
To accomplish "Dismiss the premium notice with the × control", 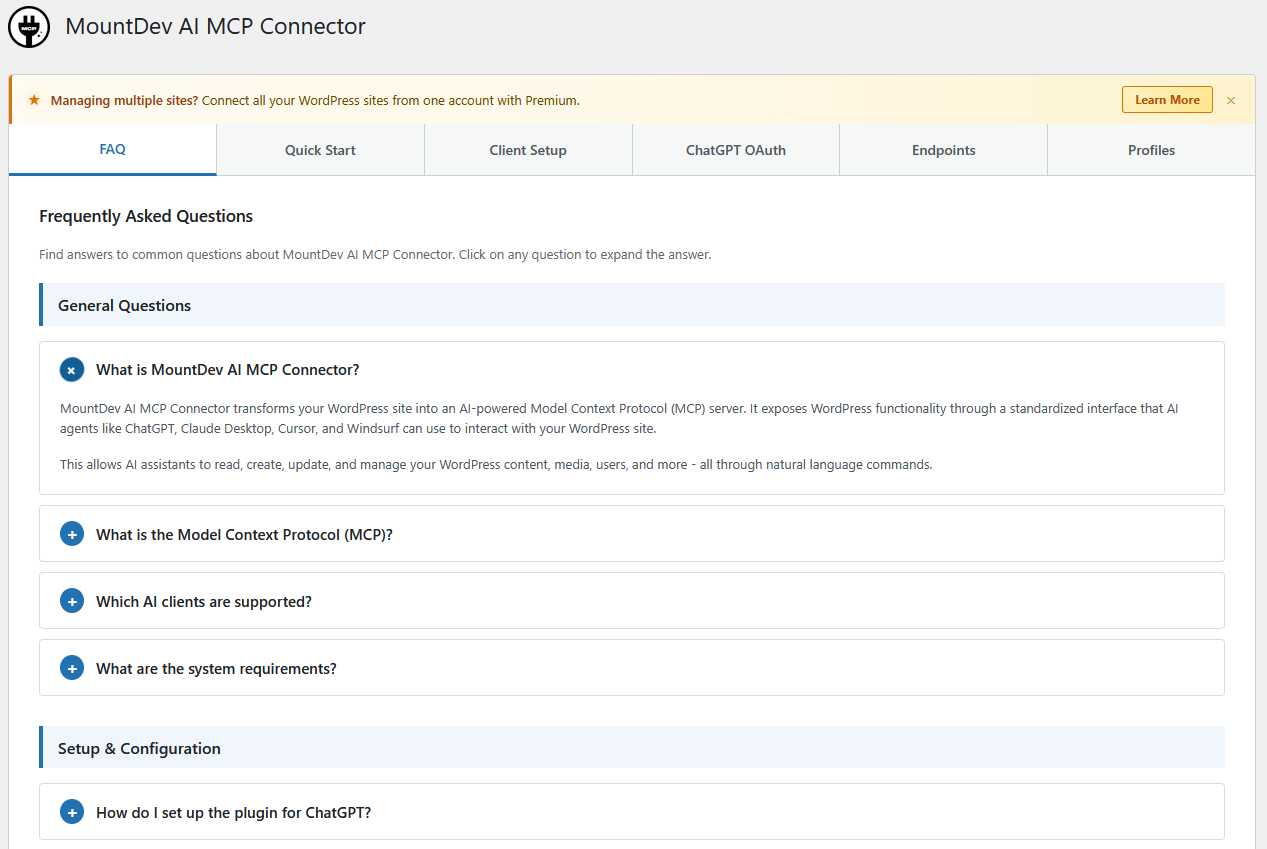I will click(x=1231, y=99).
